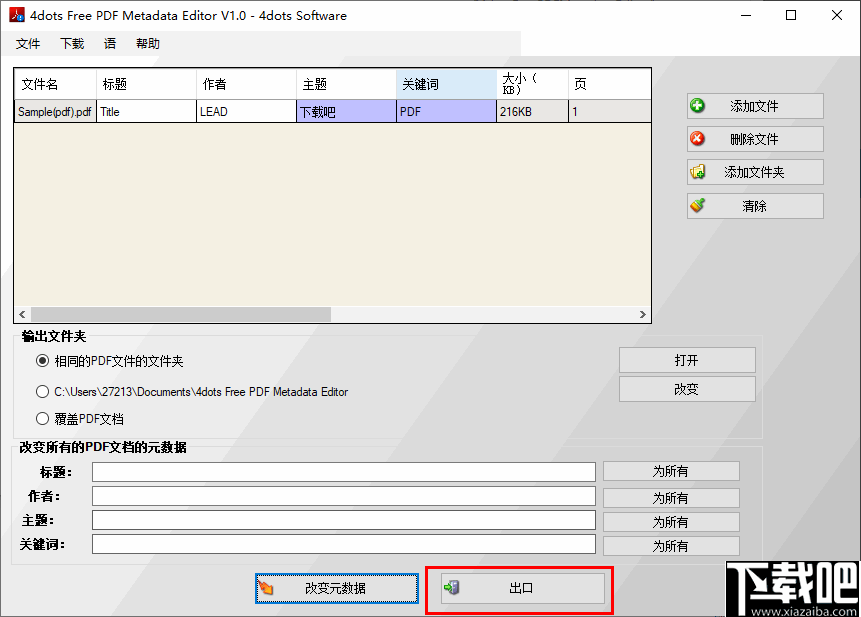Select the custom output folder radio option
Screen dimensions: 861x617
[x=41, y=392]
